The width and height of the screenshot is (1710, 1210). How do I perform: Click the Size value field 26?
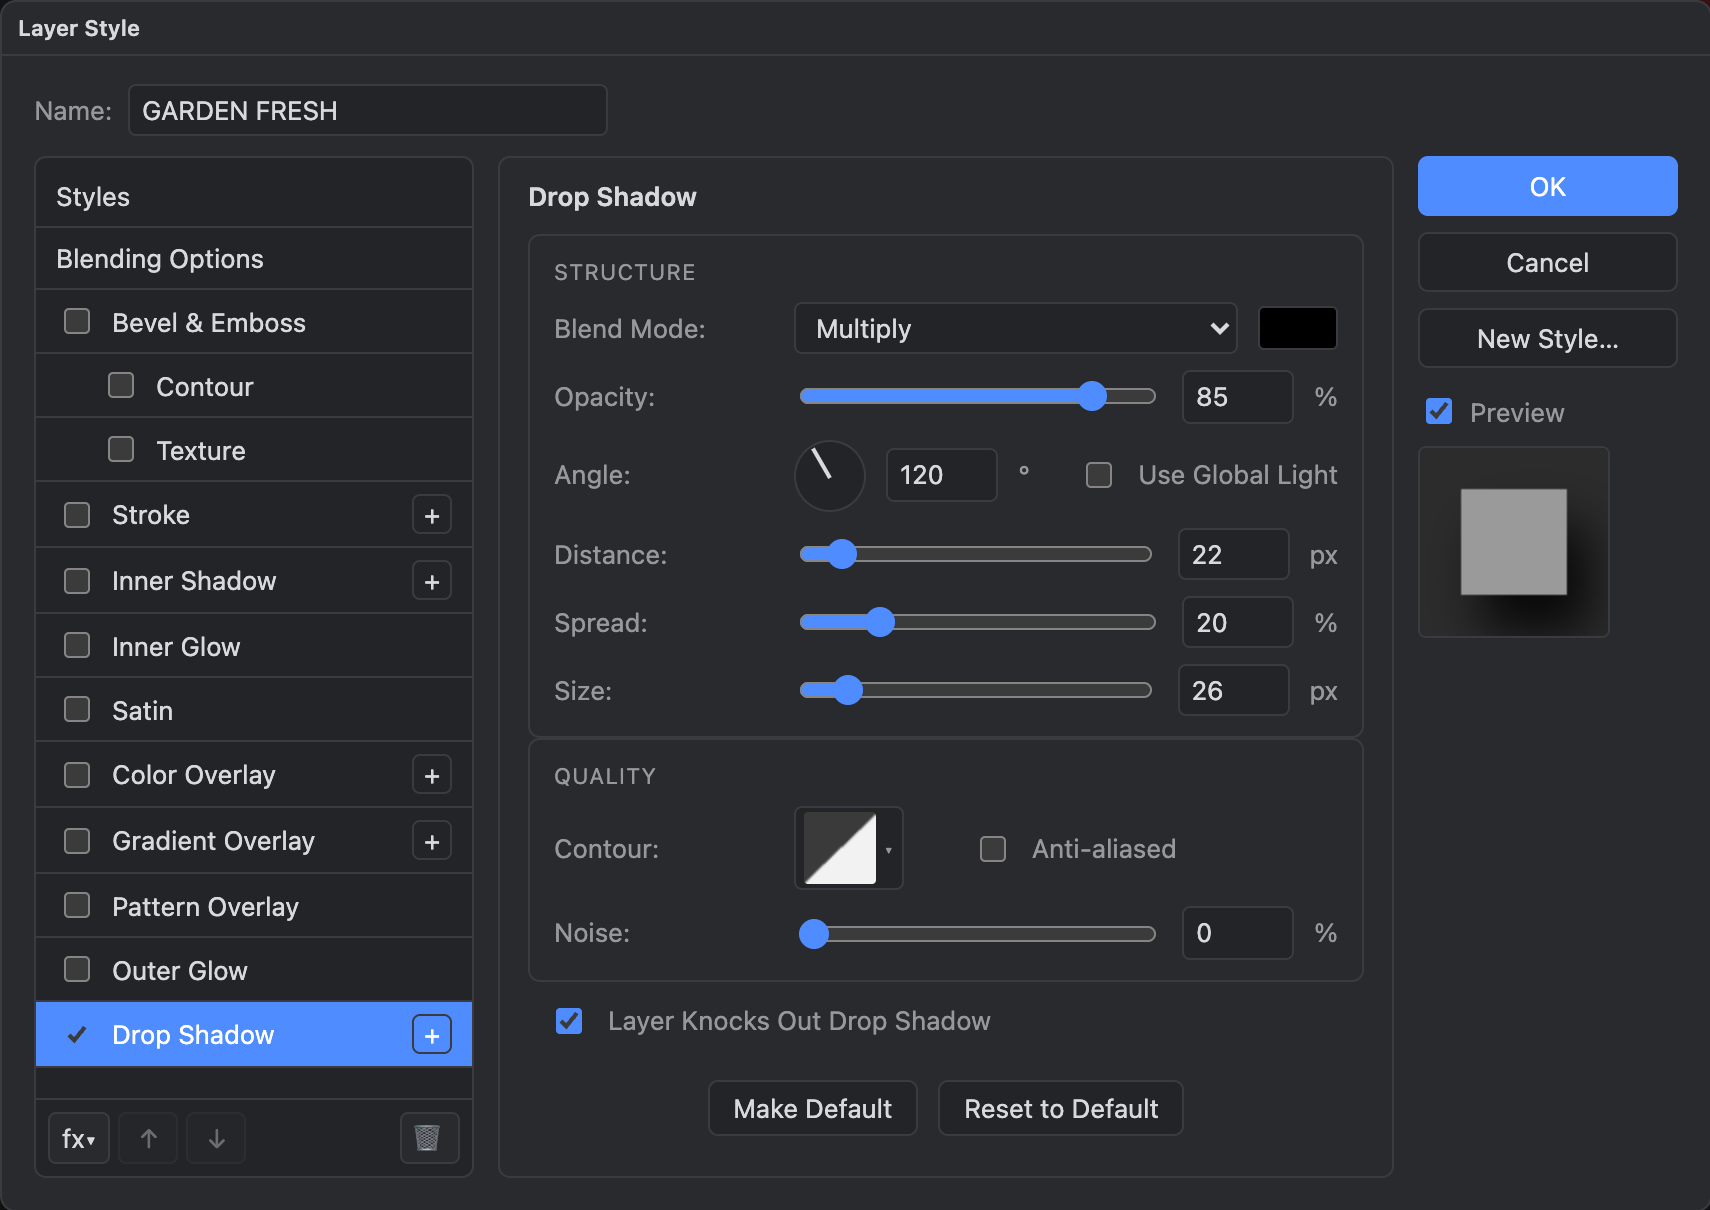click(x=1233, y=690)
